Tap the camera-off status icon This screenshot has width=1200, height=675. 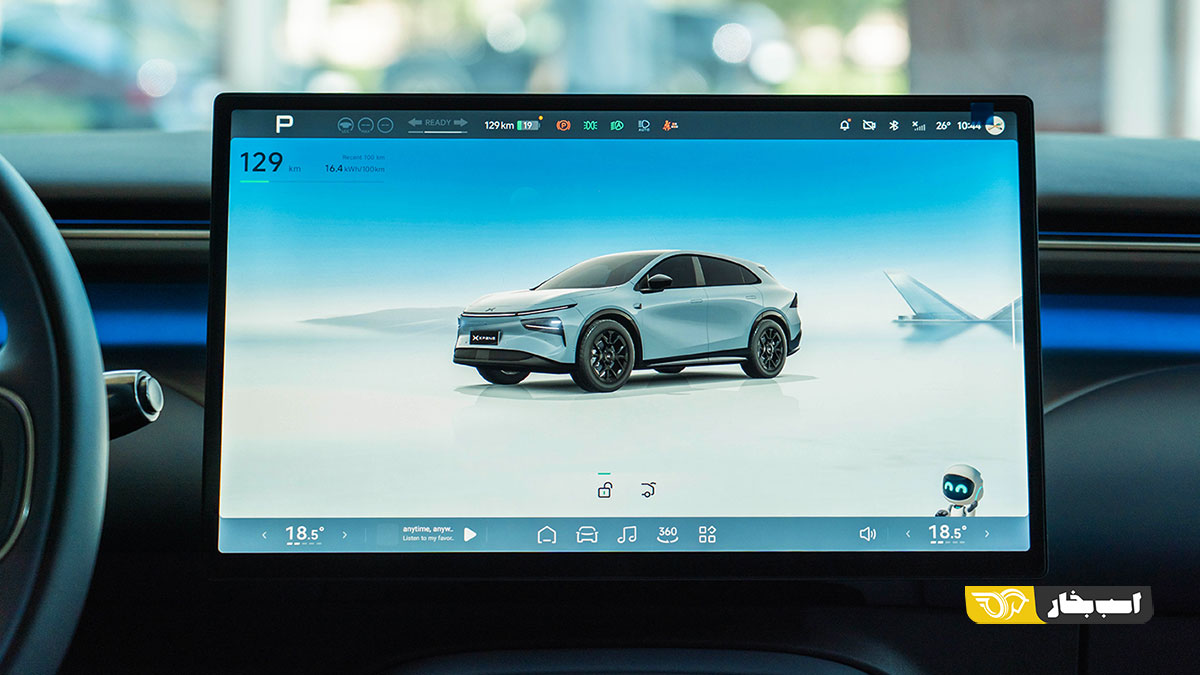tap(869, 125)
